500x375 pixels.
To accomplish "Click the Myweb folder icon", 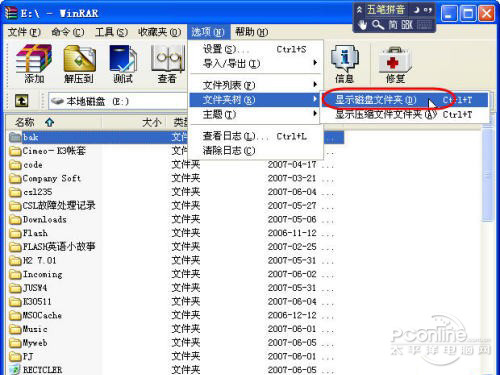I will [x=15, y=343].
